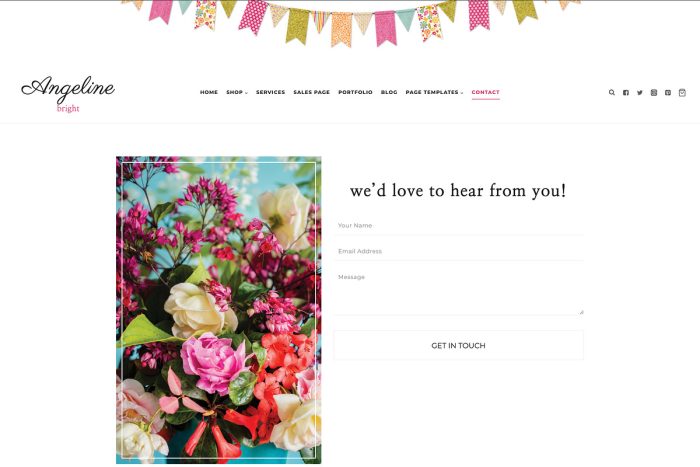Open the Portfolio page link

[x=355, y=92]
